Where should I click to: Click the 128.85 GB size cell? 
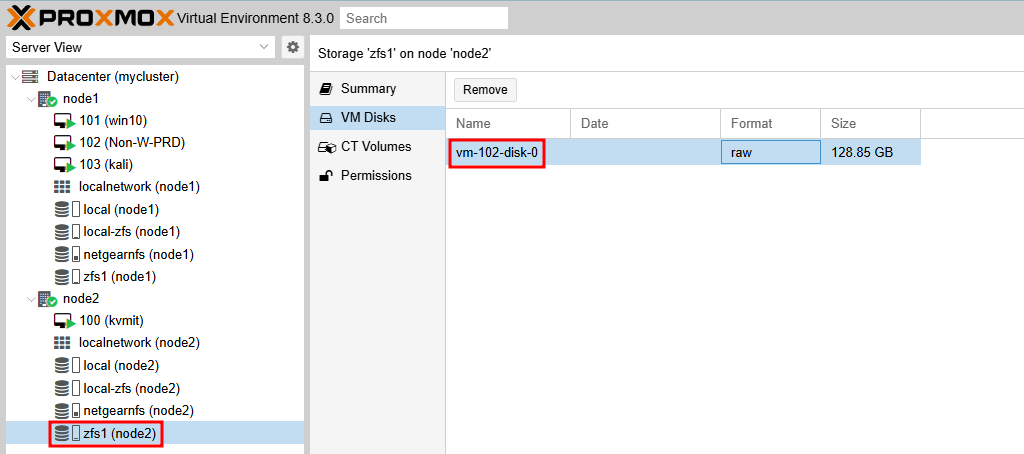[871, 153]
